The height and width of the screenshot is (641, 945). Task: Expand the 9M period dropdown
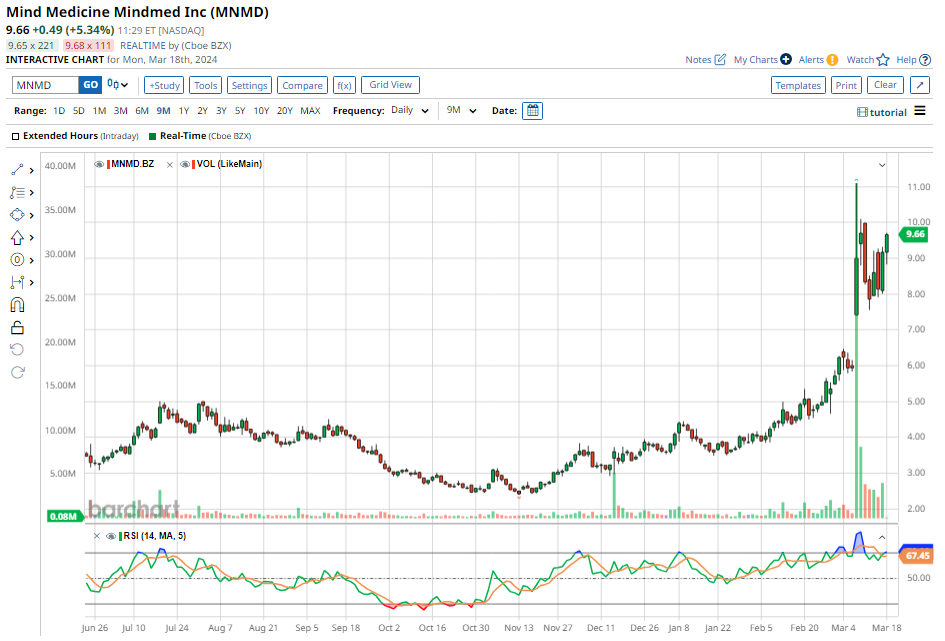coord(462,111)
